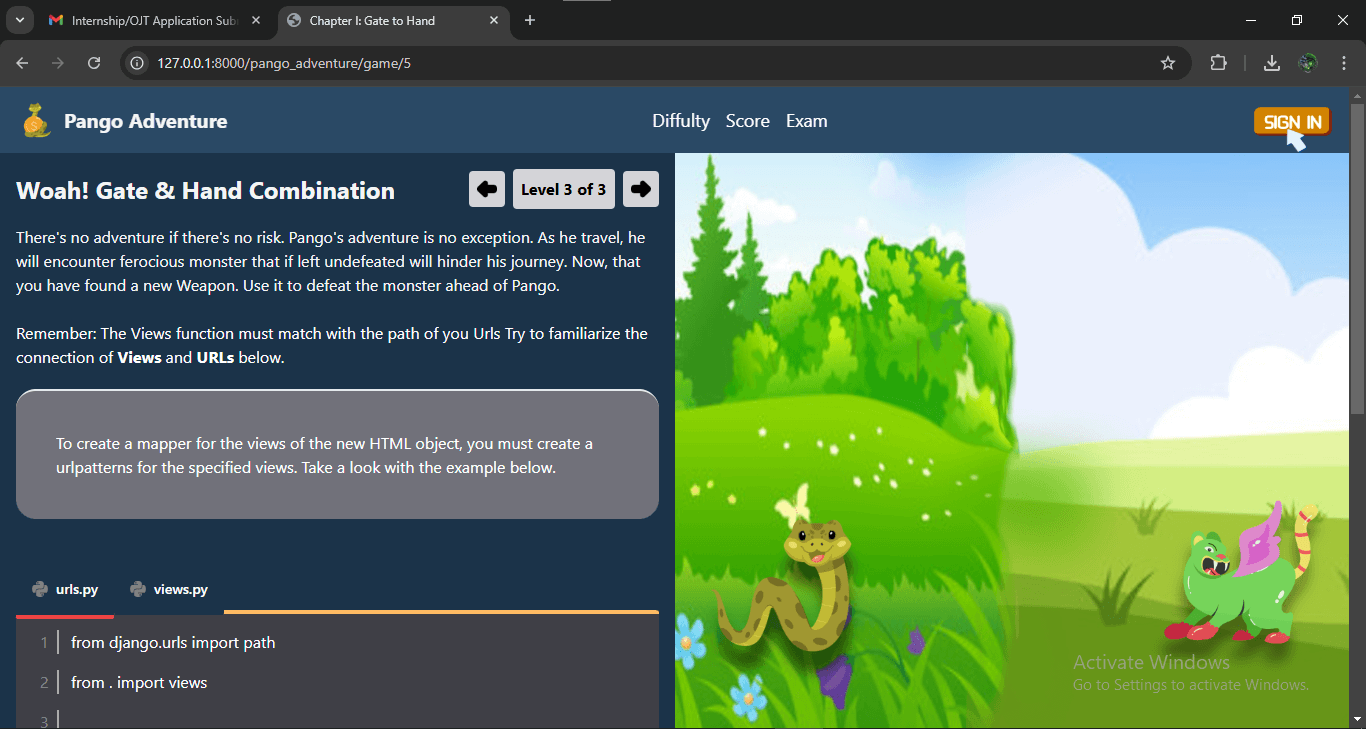
Task: Switch to the Internship/OJT Application Gmail tab
Action: (157, 20)
